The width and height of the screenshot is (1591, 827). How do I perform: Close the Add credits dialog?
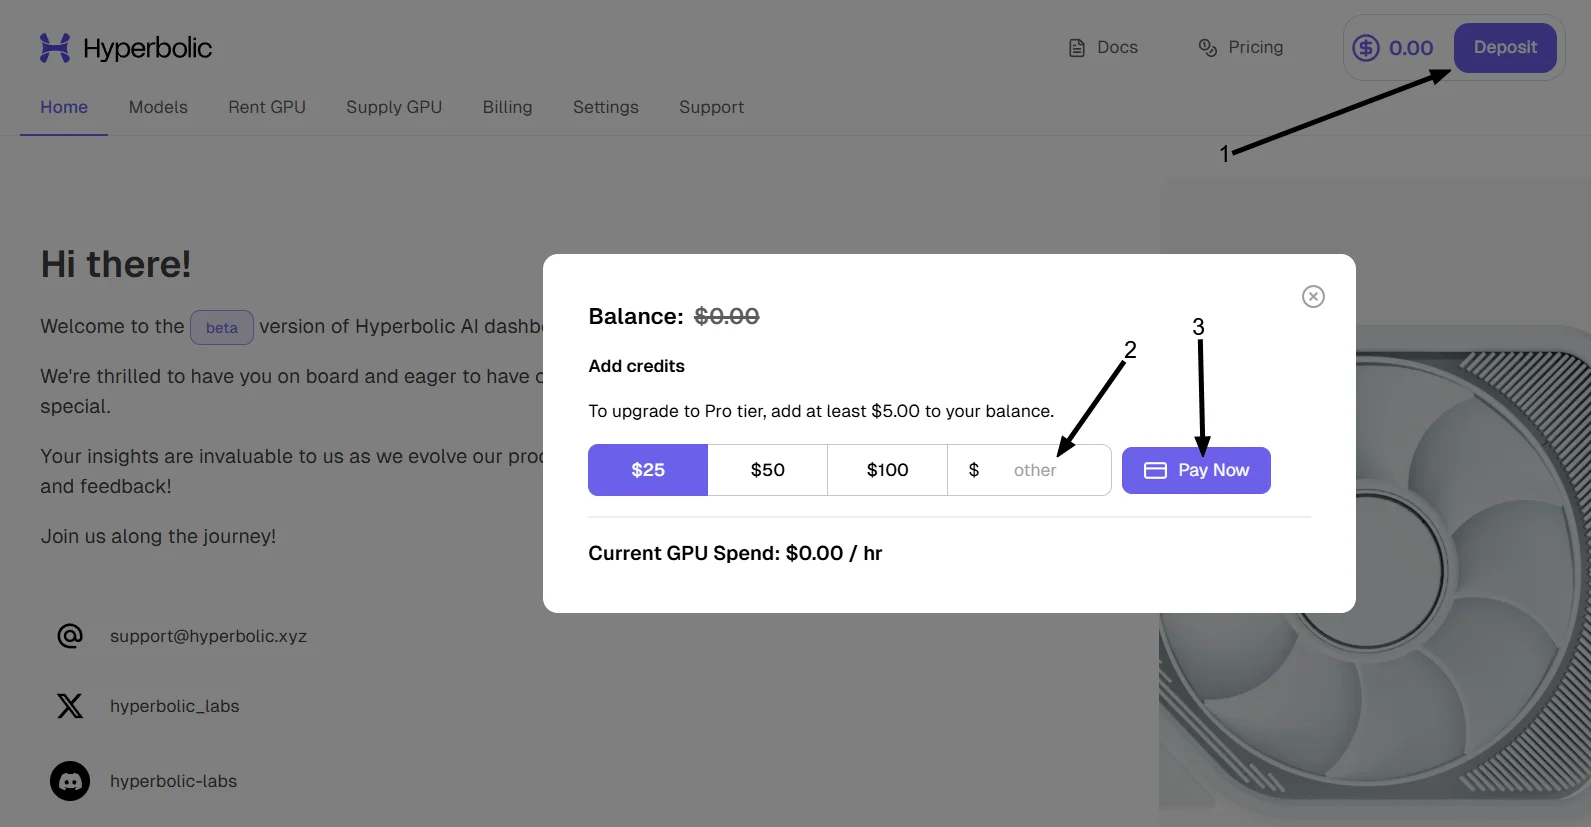[x=1313, y=296]
